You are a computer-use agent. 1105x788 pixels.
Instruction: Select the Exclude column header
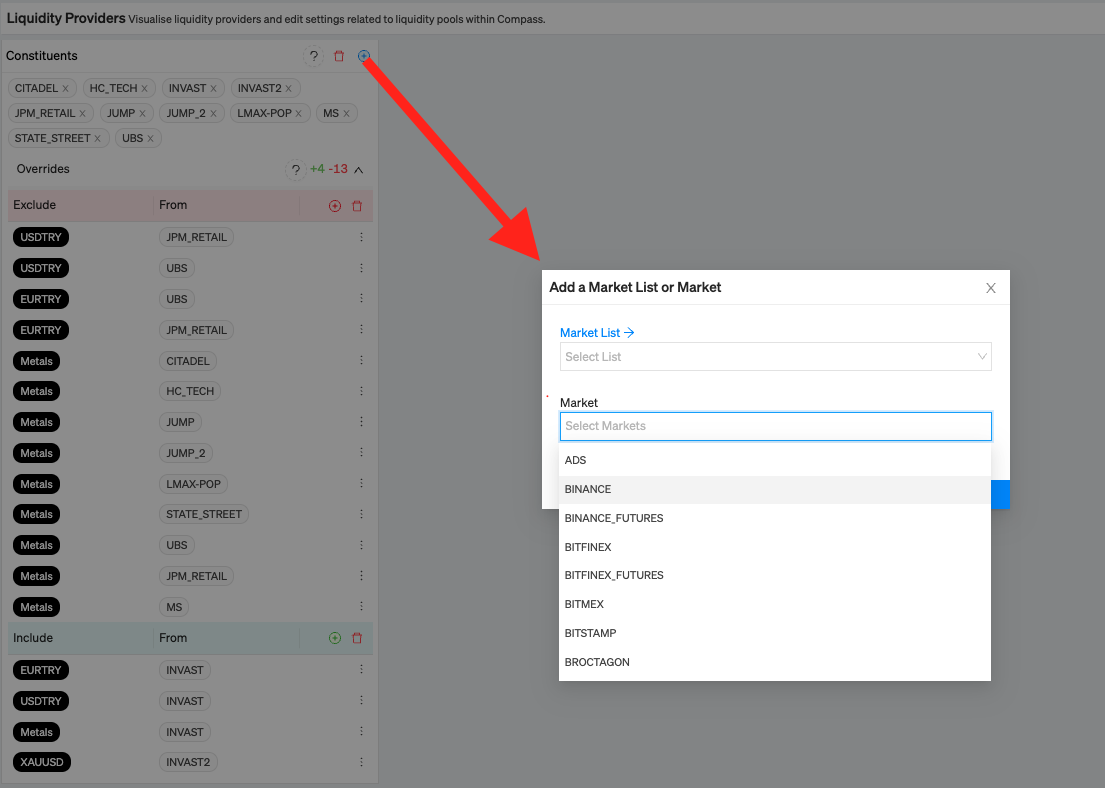35,205
